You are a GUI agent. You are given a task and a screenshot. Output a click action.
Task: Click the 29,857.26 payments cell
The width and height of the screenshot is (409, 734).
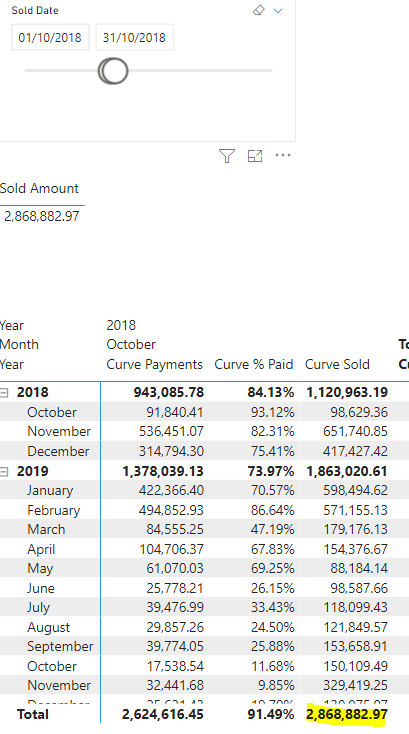click(x=174, y=627)
